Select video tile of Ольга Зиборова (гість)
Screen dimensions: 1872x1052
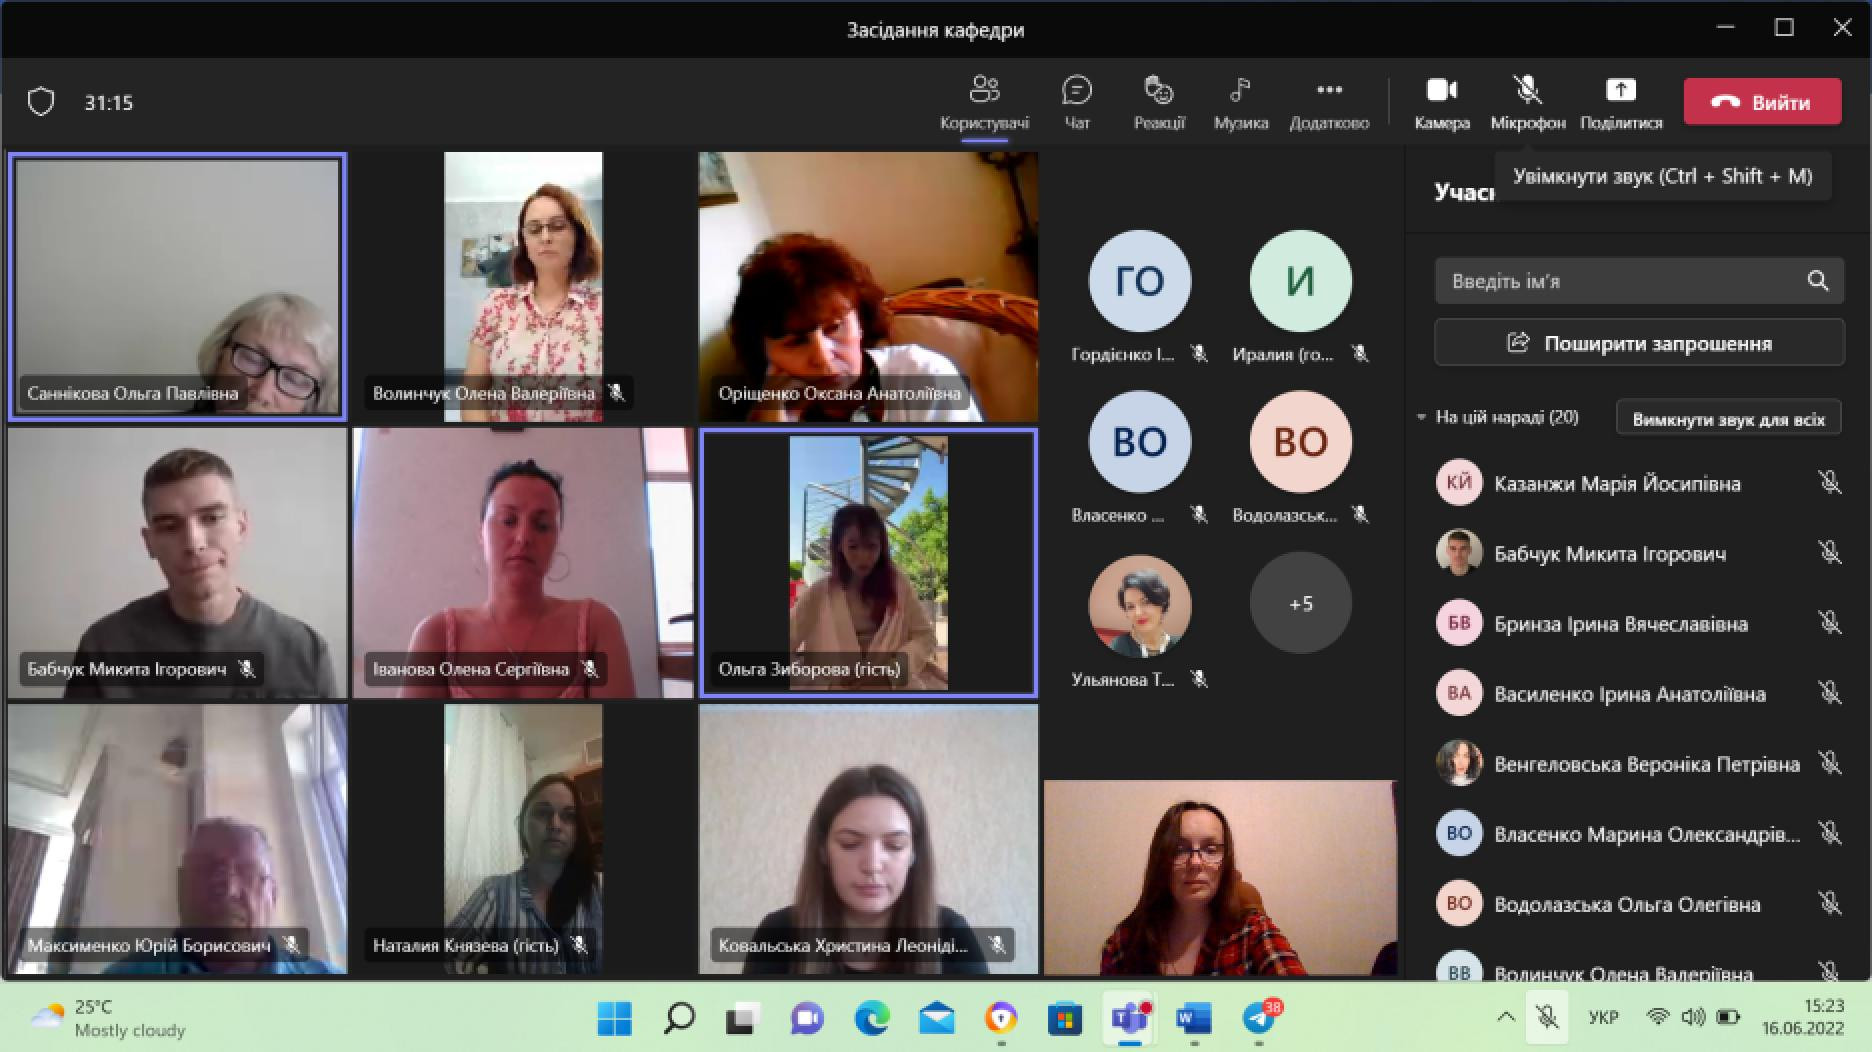click(868, 563)
